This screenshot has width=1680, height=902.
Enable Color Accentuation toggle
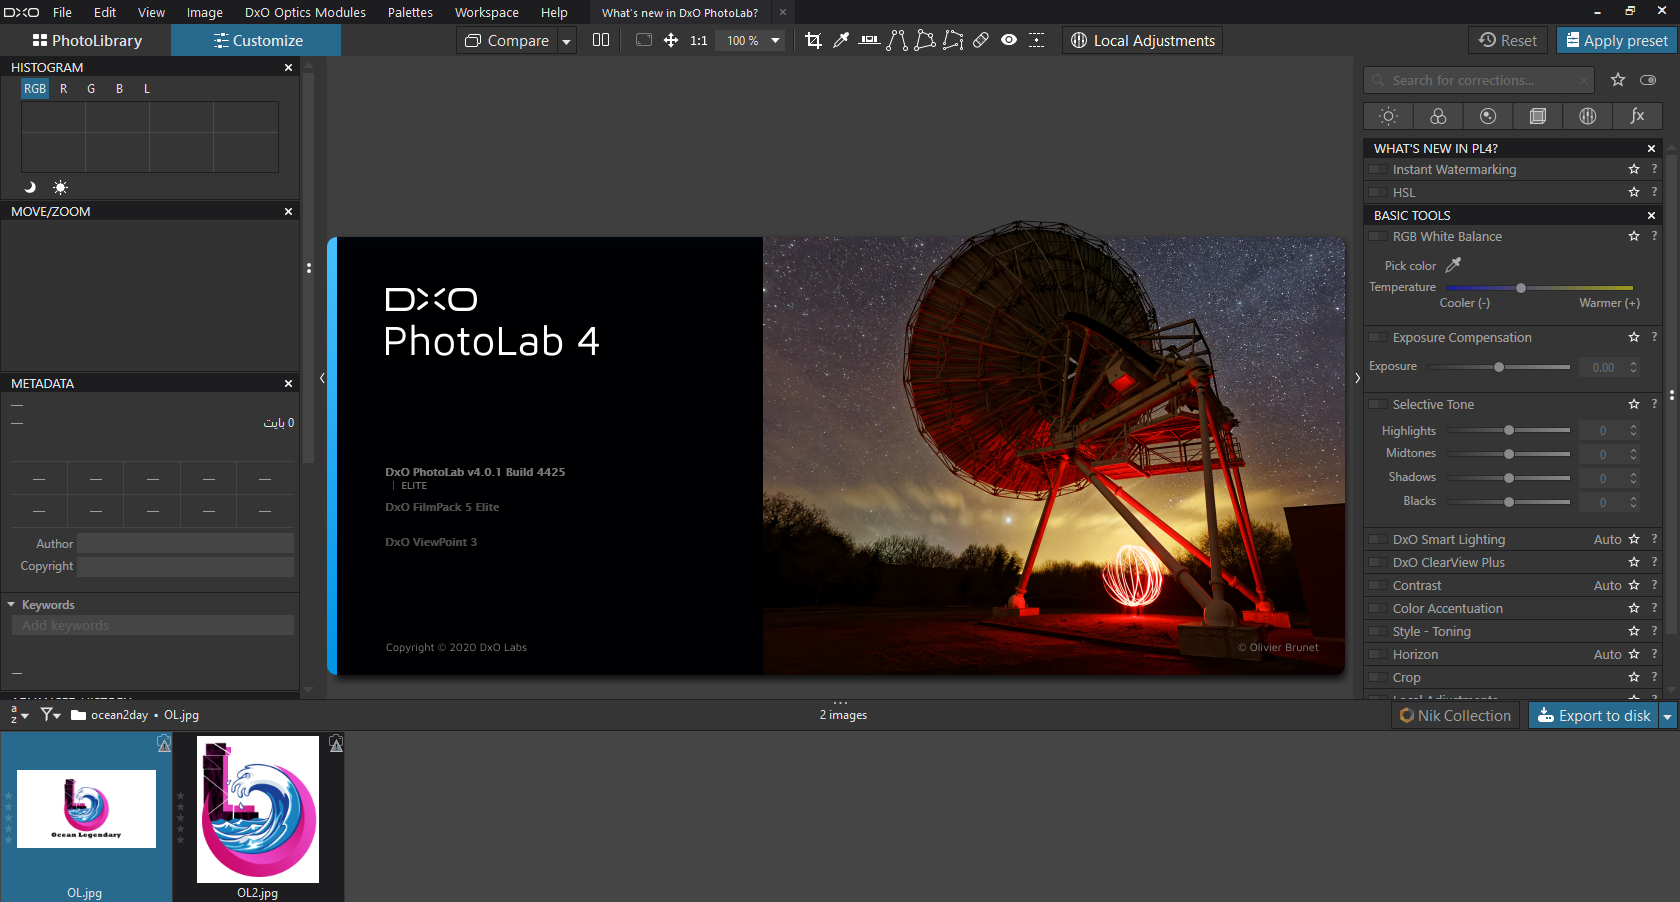pos(1378,608)
